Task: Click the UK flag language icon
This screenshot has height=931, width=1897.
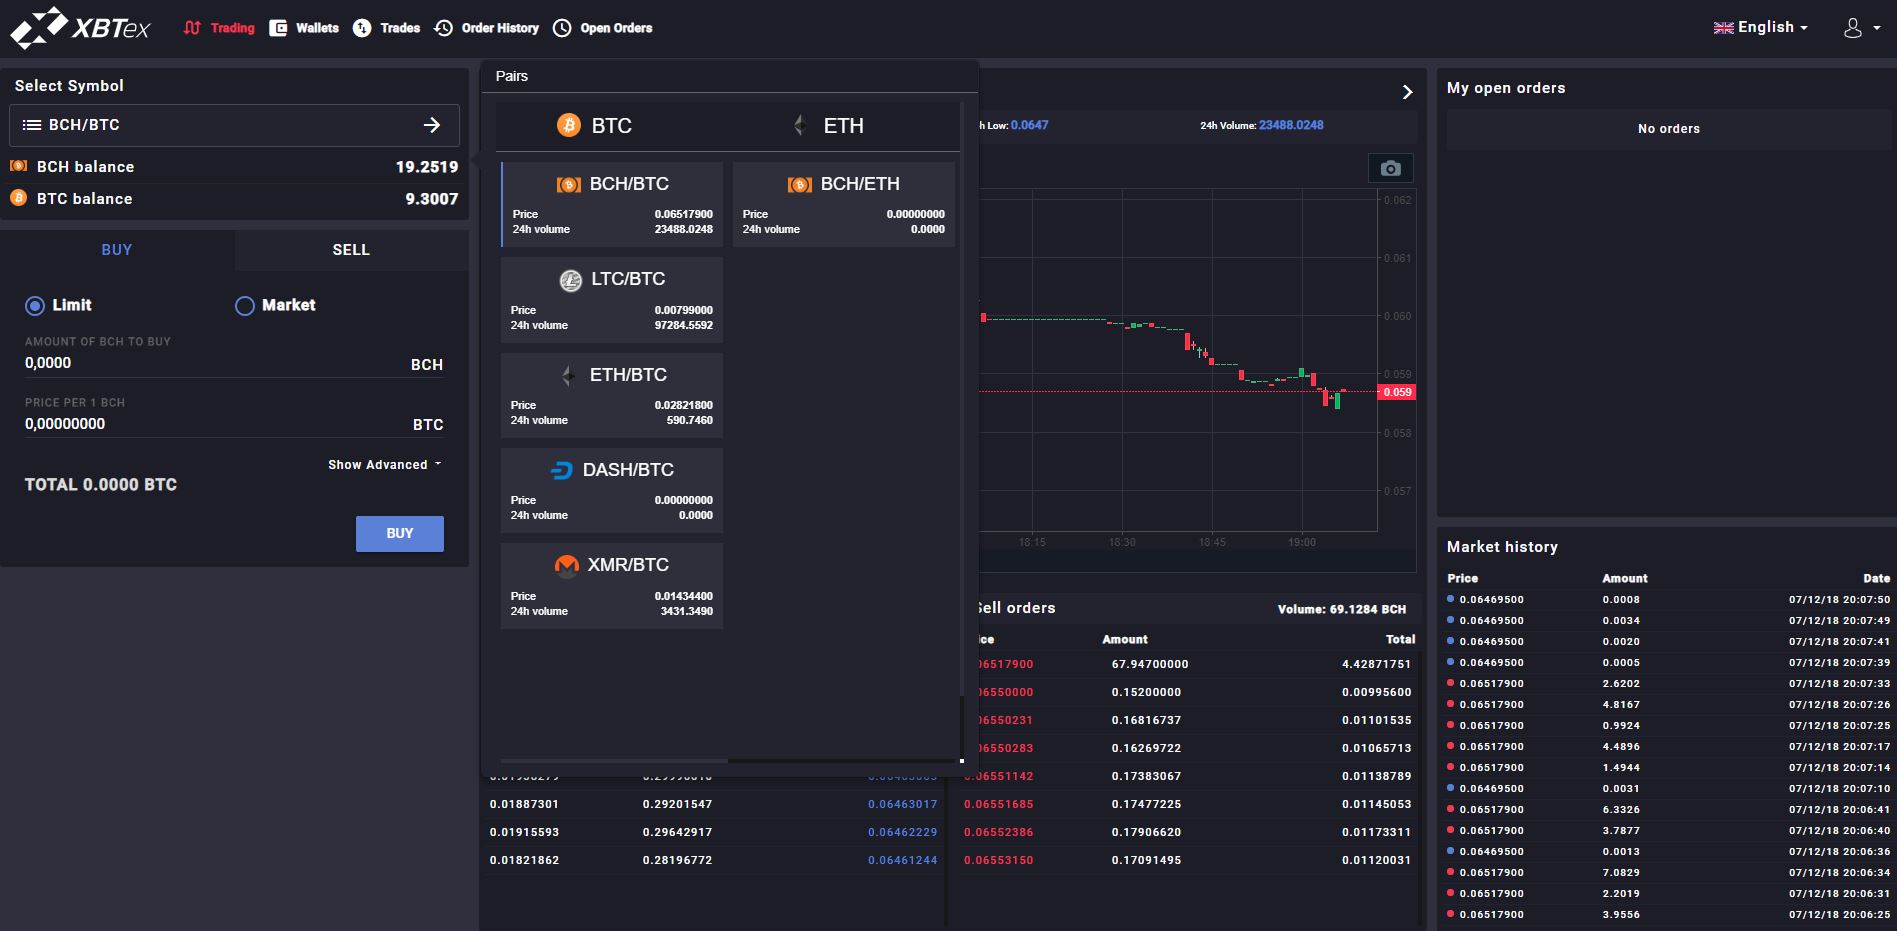Action: pyautogui.click(x=1723, y=28)
